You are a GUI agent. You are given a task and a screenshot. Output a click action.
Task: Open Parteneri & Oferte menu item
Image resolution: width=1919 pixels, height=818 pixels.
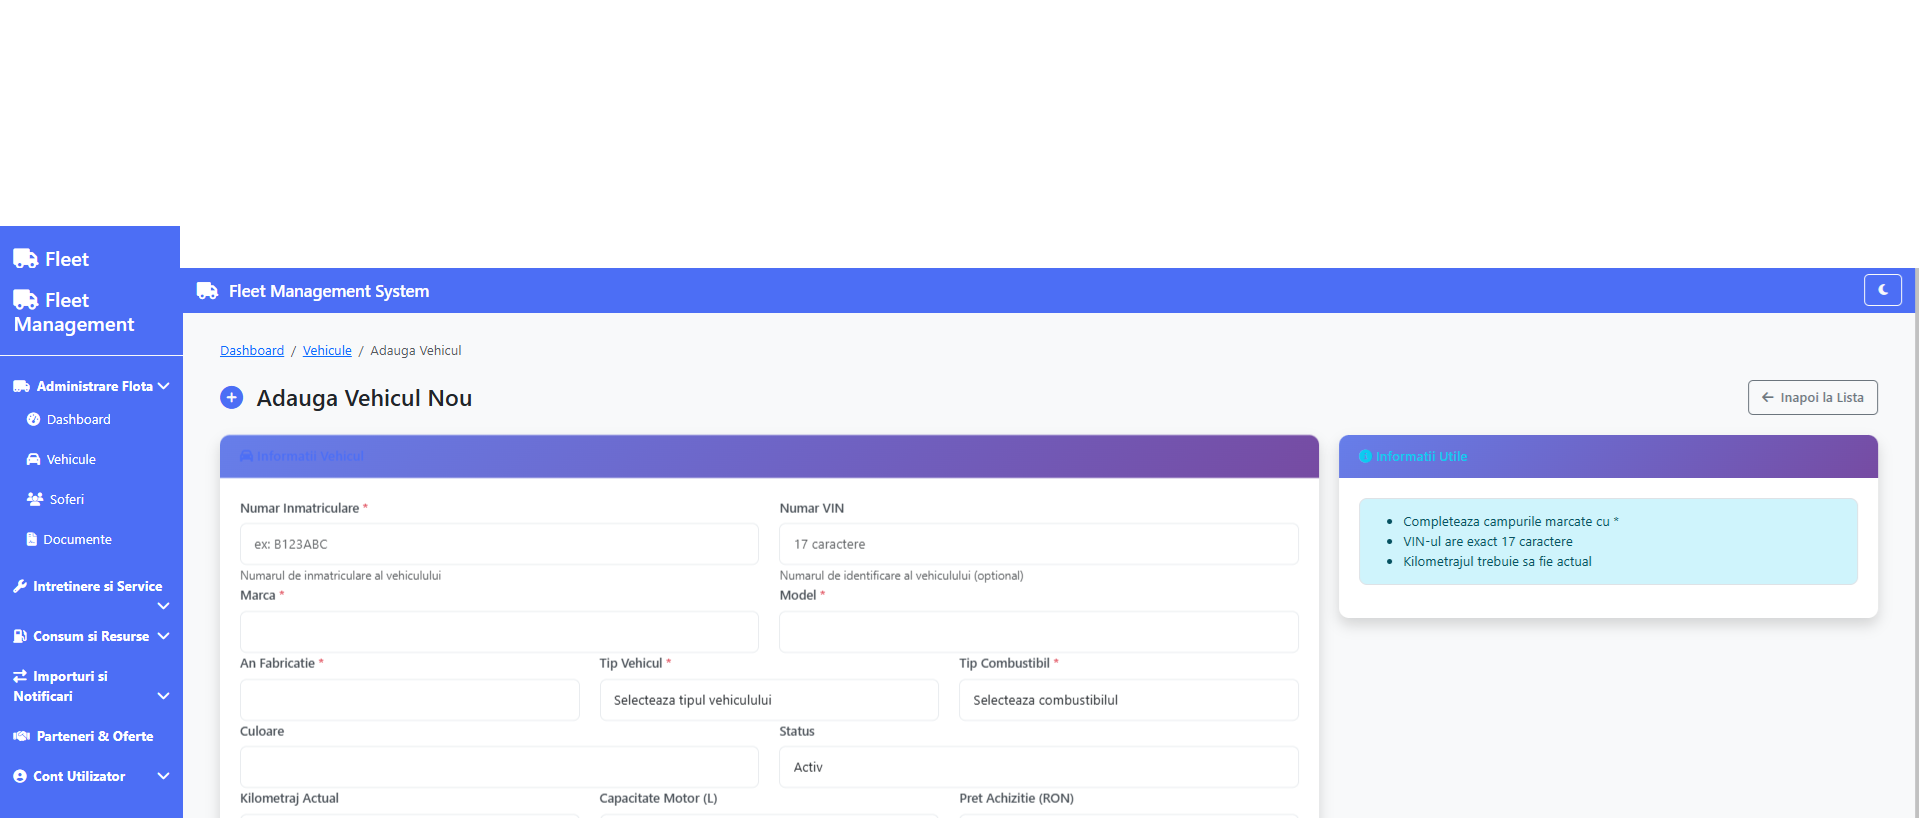94,737
